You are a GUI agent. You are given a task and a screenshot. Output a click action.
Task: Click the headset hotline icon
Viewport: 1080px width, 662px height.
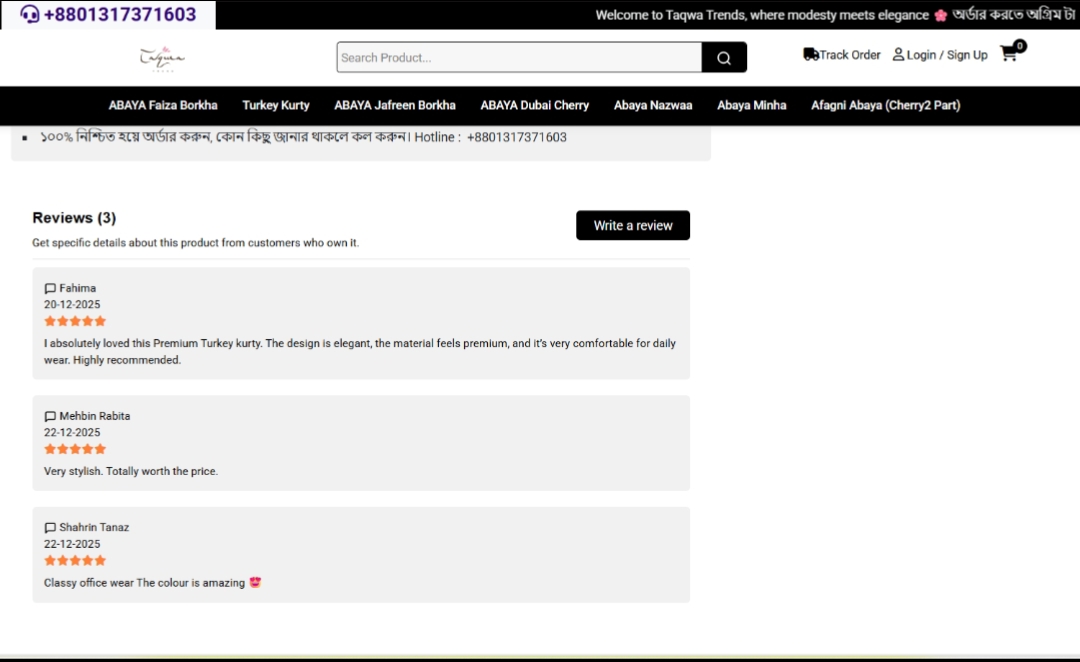(x=30, y=15)
